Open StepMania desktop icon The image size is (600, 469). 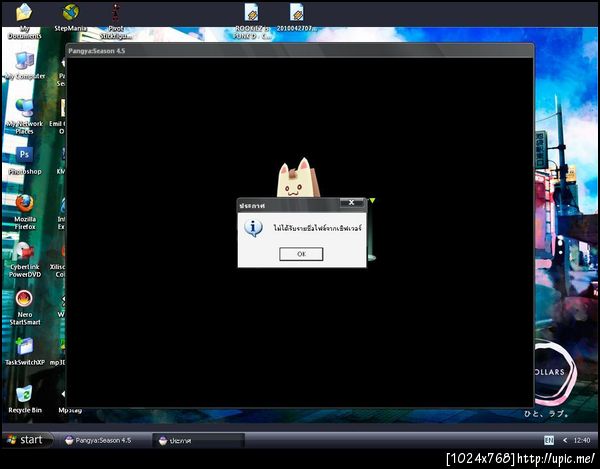coord(70,18)
